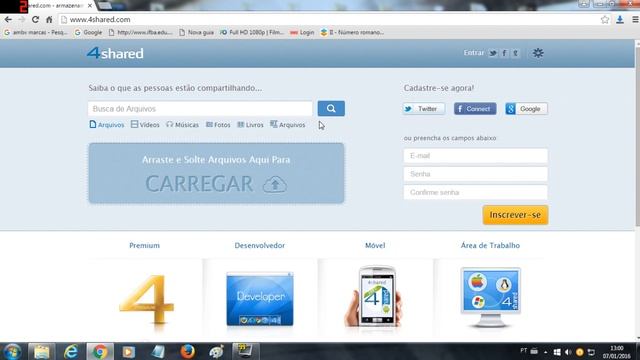Open settings gear in site header
This screenshot has height=360, width=640.
[538, 53]
